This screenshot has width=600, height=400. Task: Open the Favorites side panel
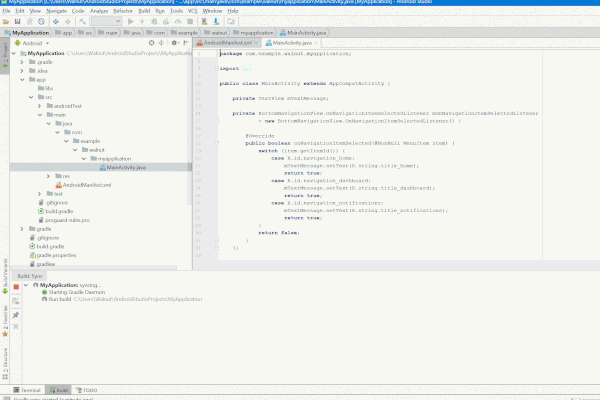point(5,322)
